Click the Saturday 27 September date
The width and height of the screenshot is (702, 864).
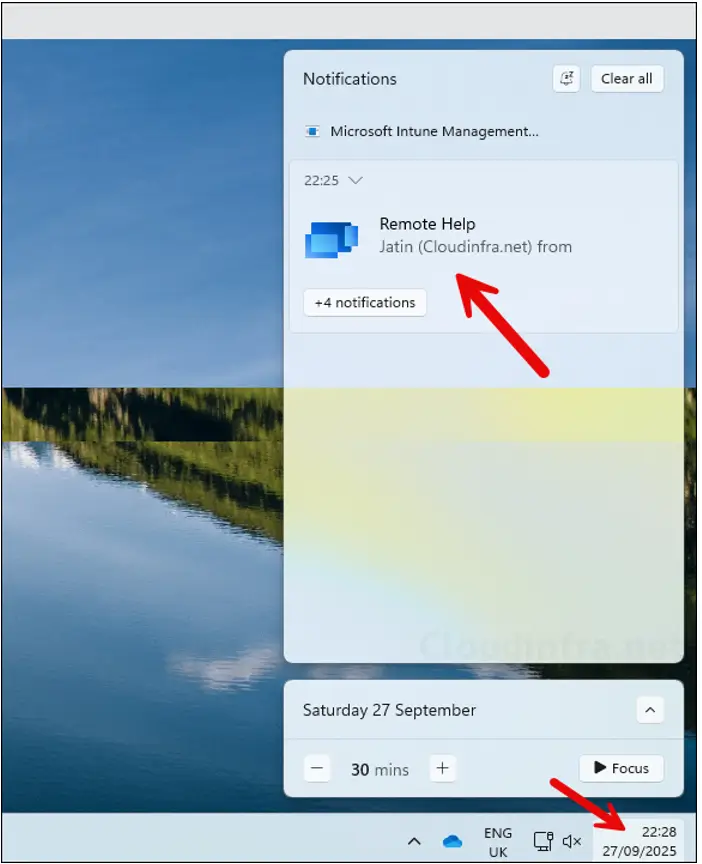coord(389,710)
